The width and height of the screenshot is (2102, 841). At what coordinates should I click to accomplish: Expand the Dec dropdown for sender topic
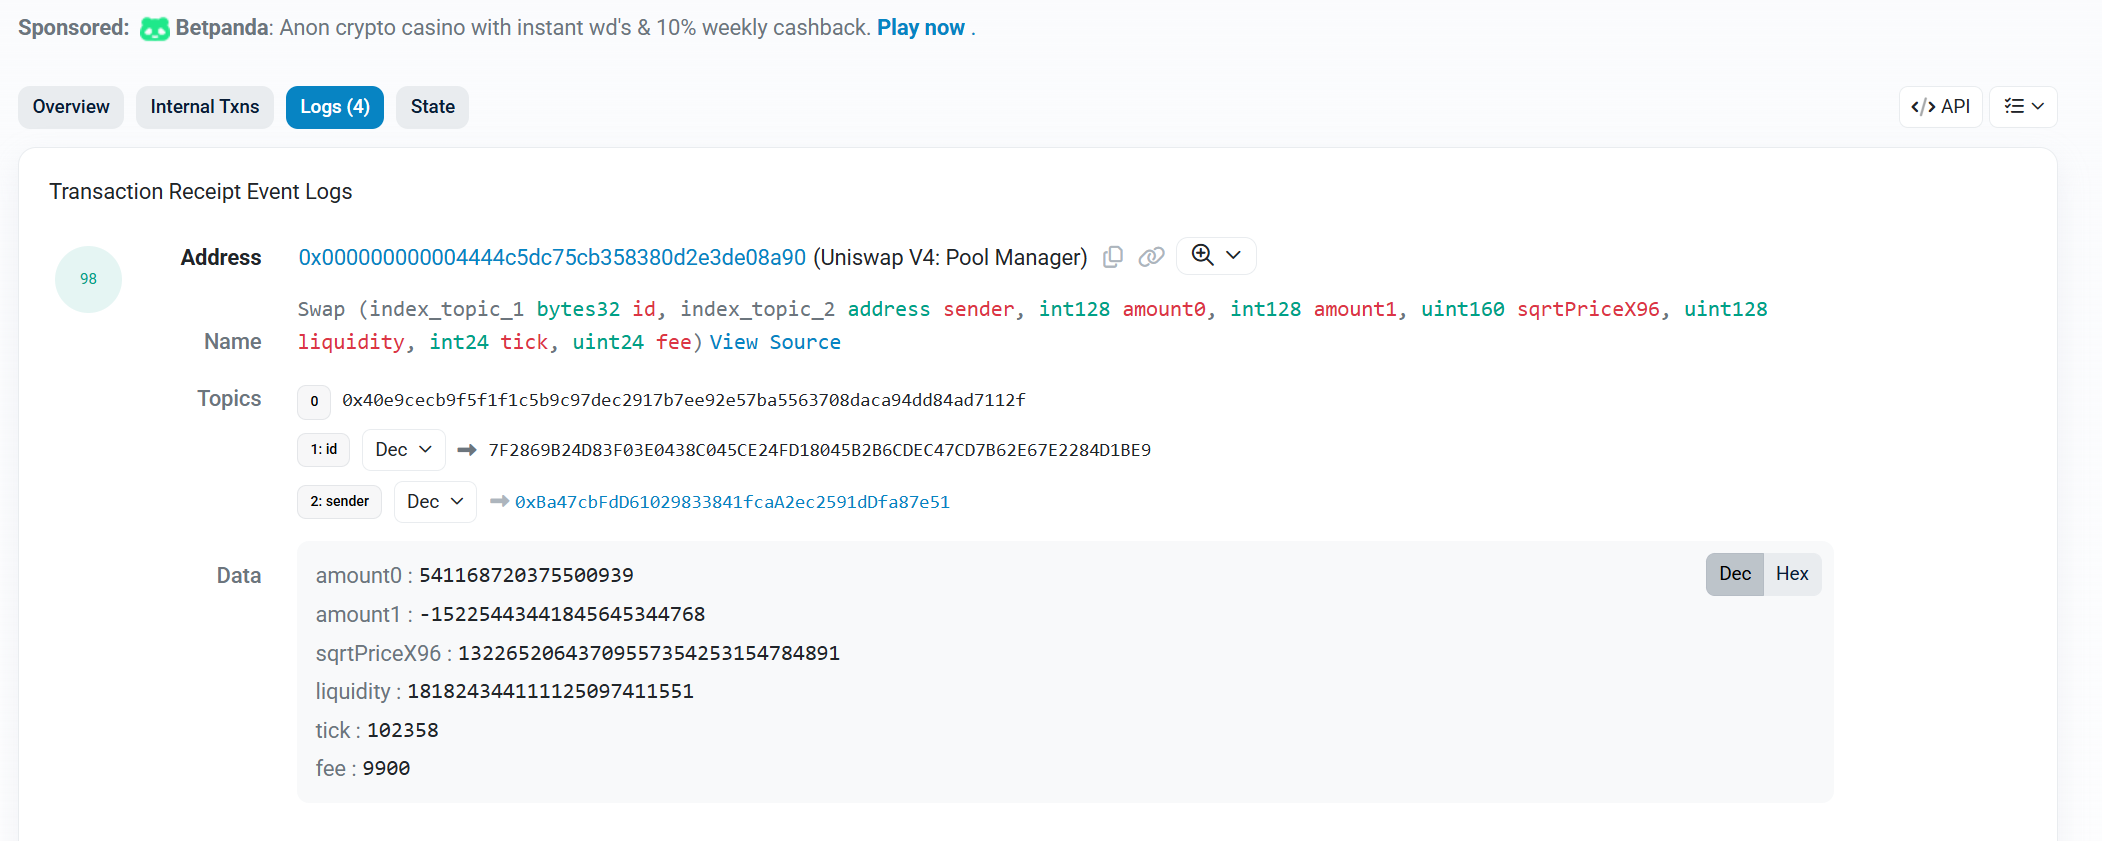[x=435, y=502]
